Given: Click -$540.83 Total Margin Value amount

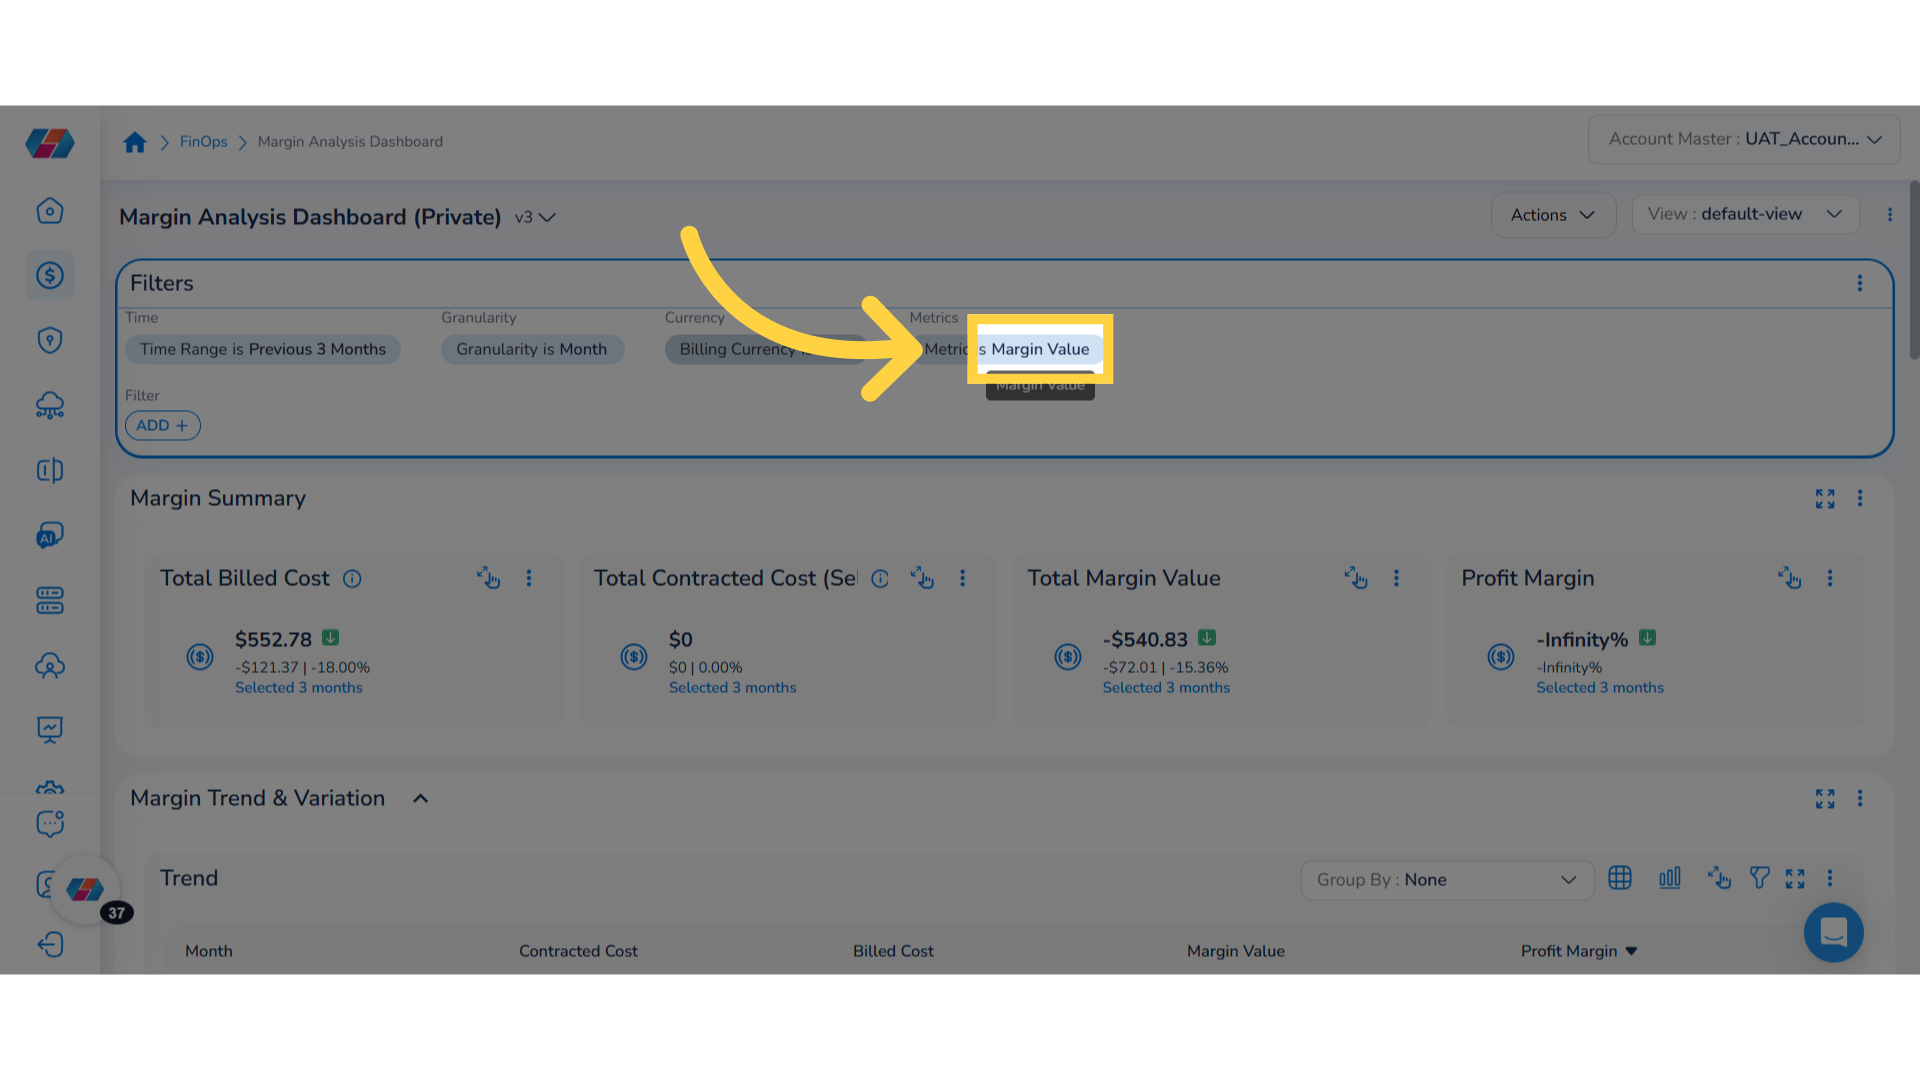Looking at the screenshot, I should [x=1145, y=640].
